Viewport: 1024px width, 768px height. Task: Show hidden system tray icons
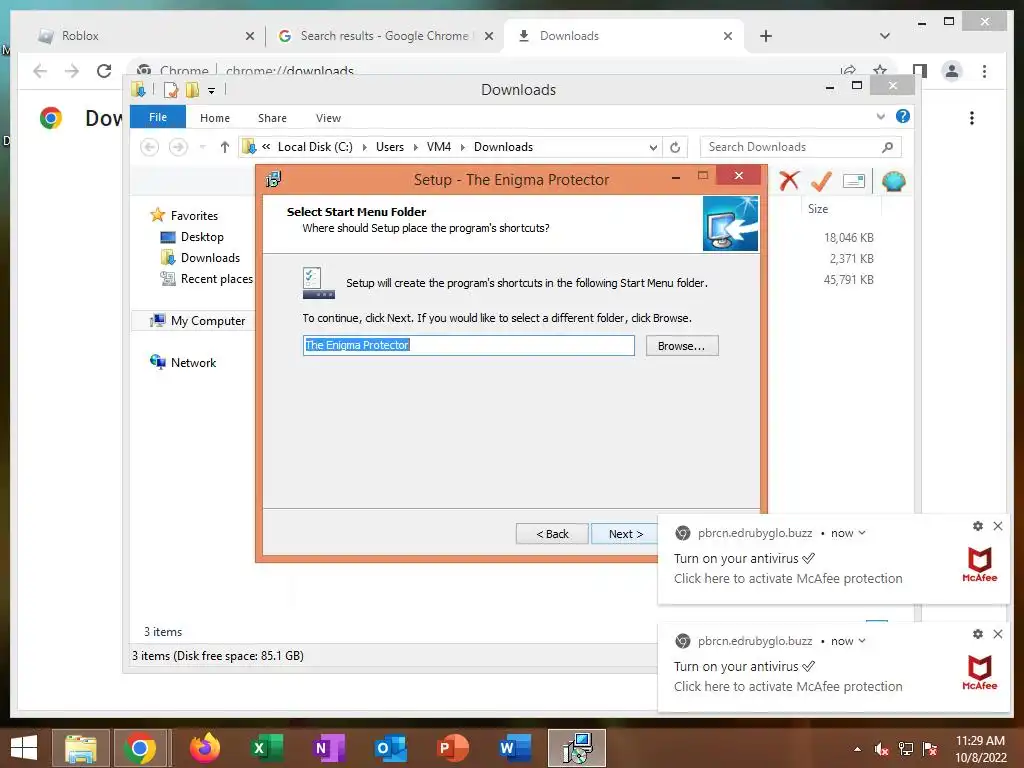click(x=857, y=749)
